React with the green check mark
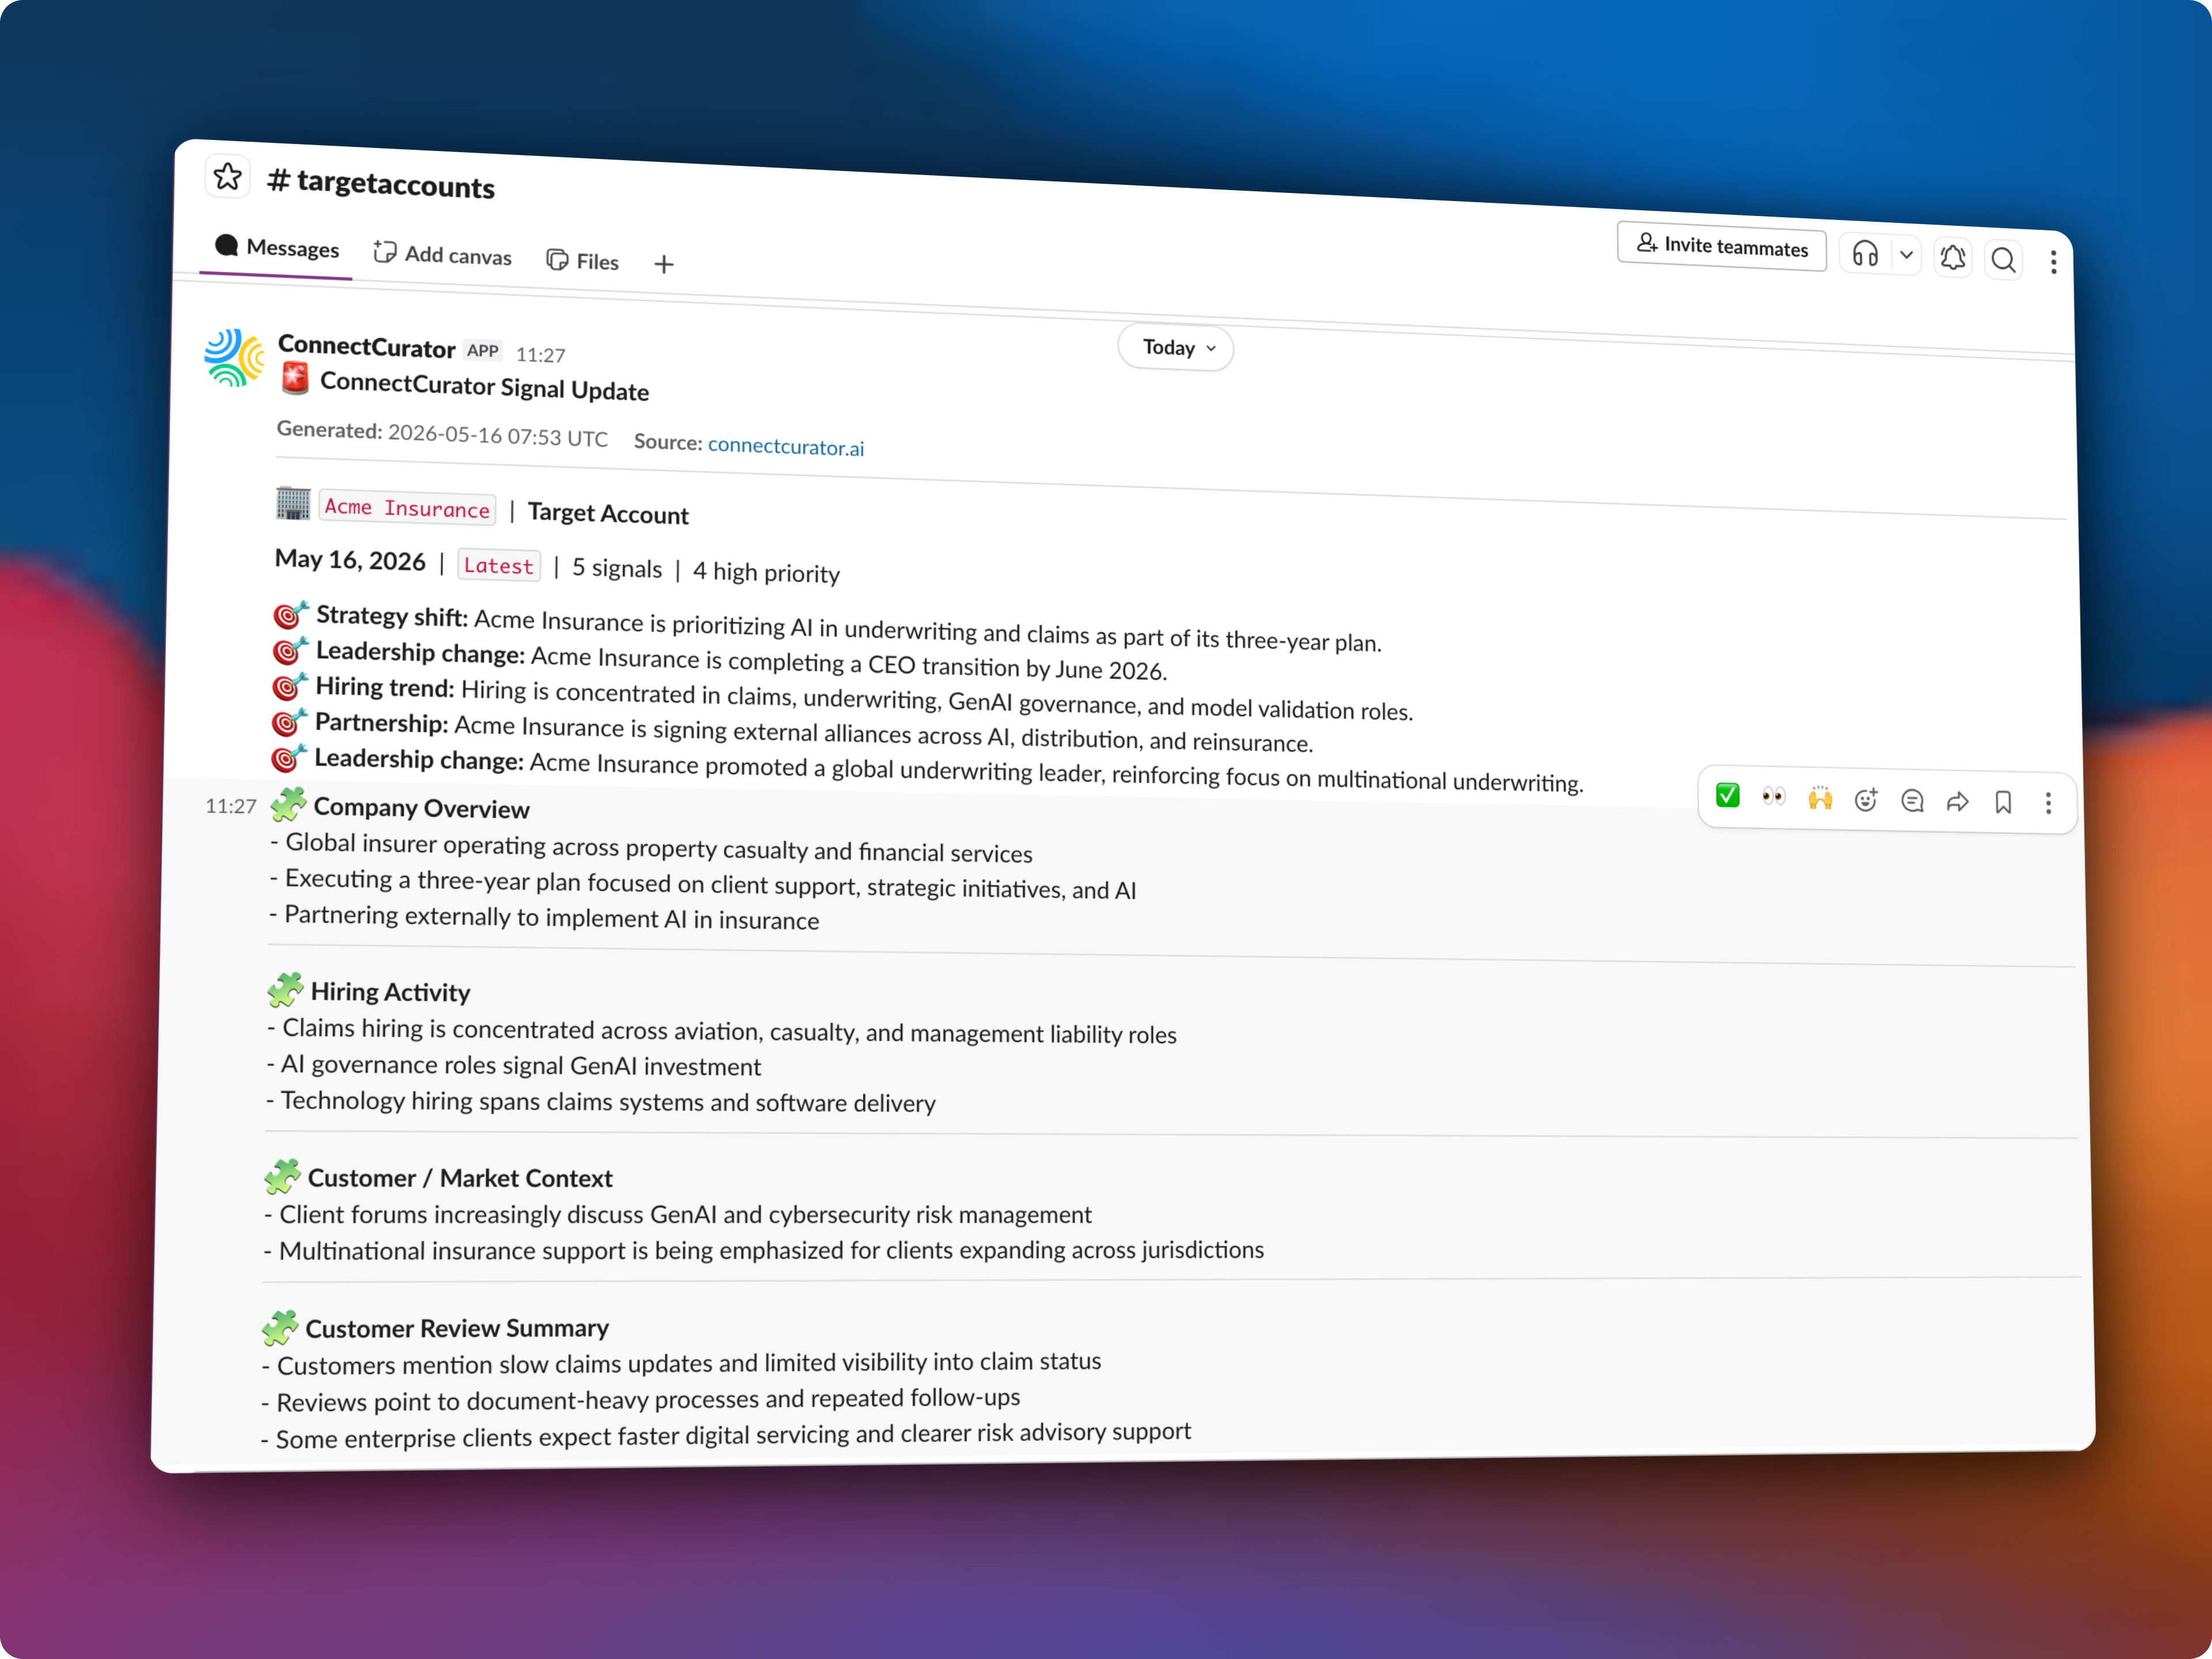The image size is (2212, 1659). pos(1728,796)
